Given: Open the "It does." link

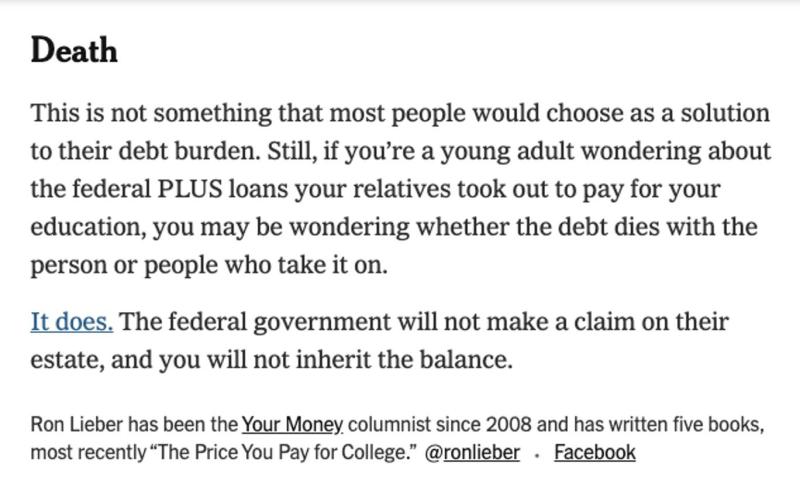Looking at the screenshot, I should [71, 322].
